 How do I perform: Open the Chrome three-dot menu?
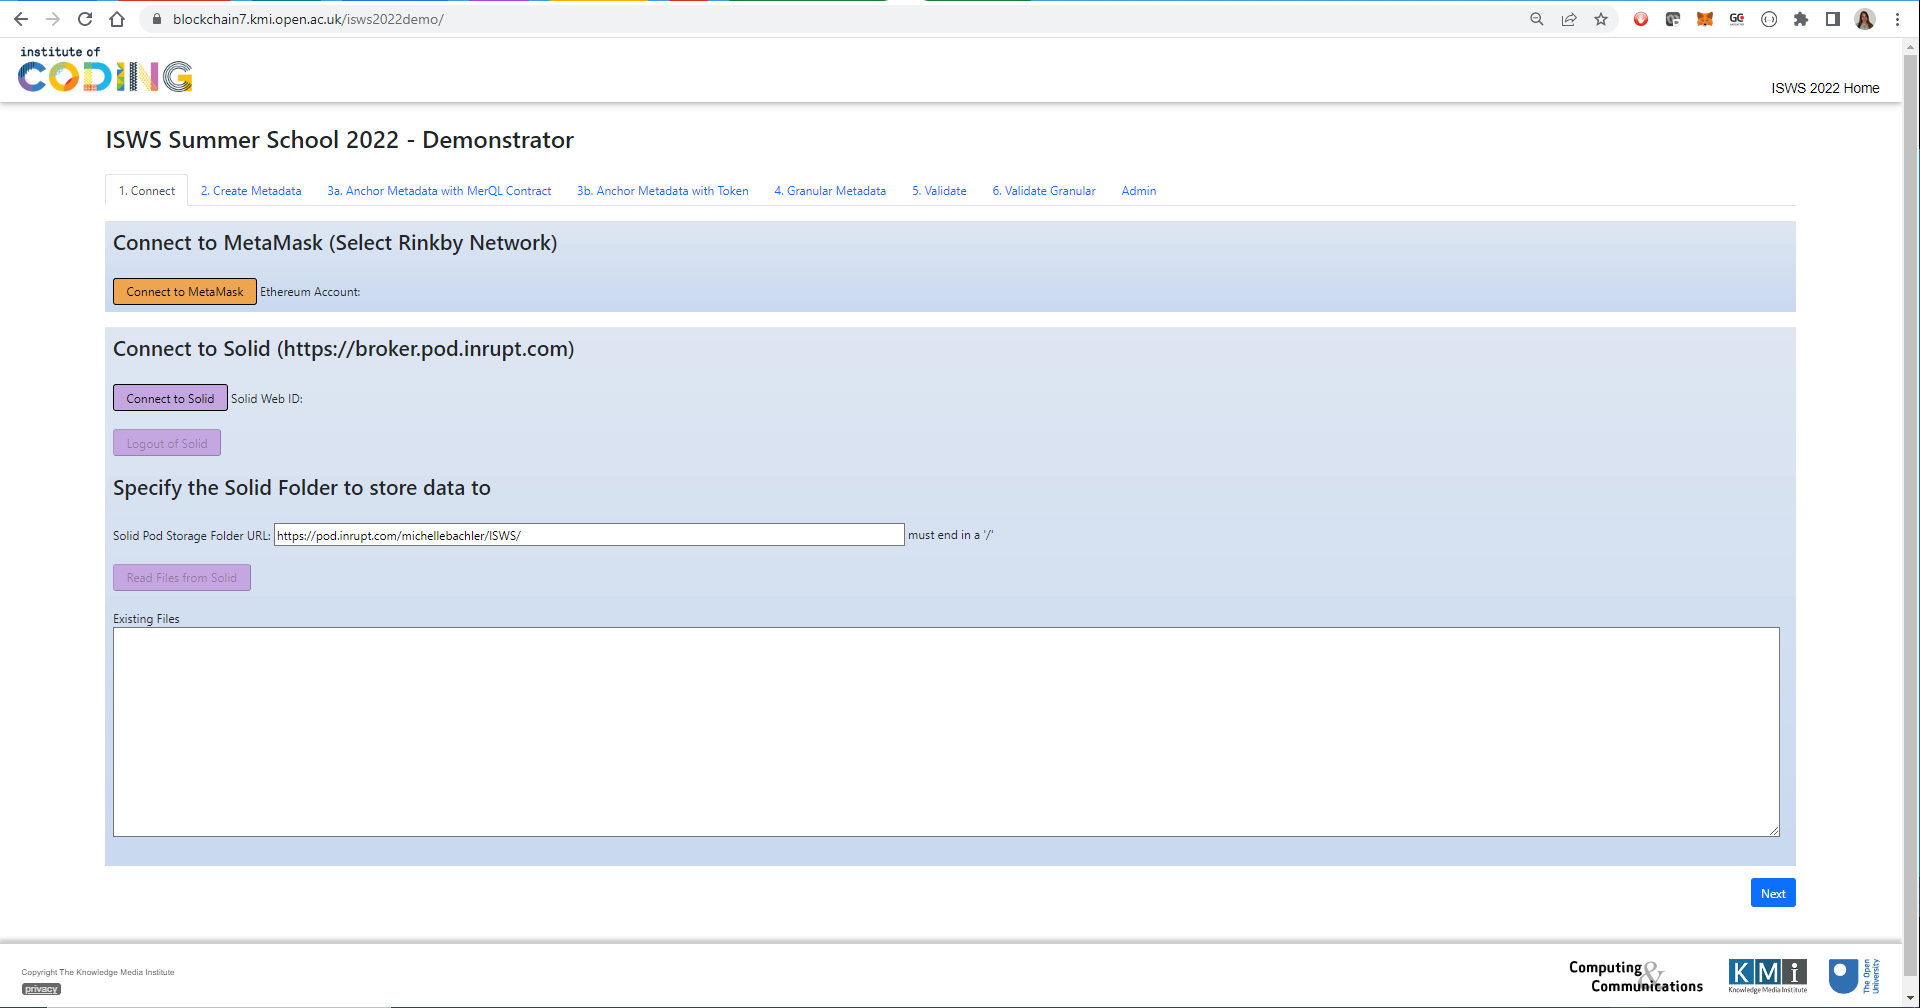1897,19
